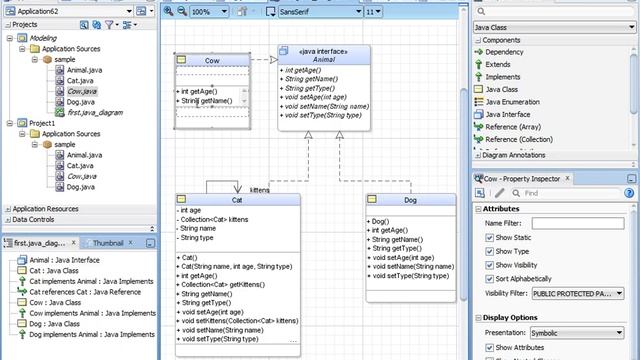640x360 pixels.
Task: Select first.java_diagram file in tree
Action: pos(95,113)
